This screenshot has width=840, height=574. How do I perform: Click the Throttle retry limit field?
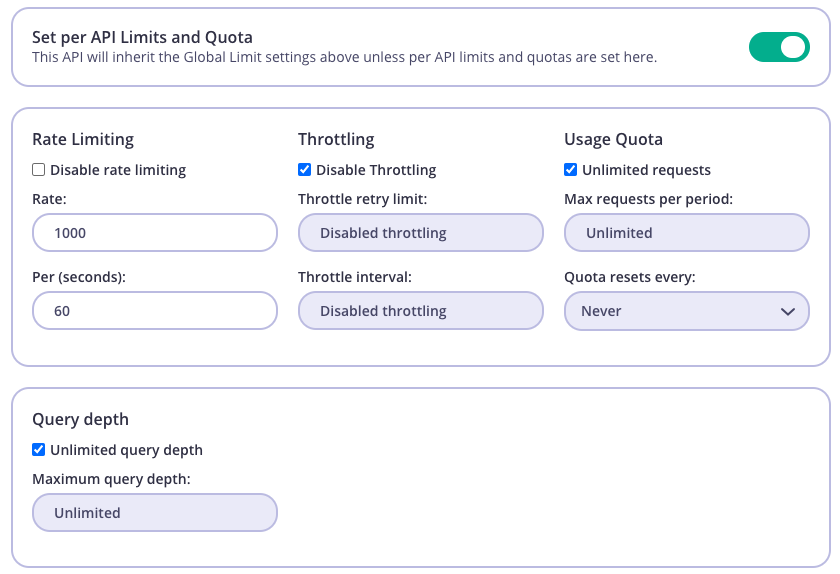[420, 233]
